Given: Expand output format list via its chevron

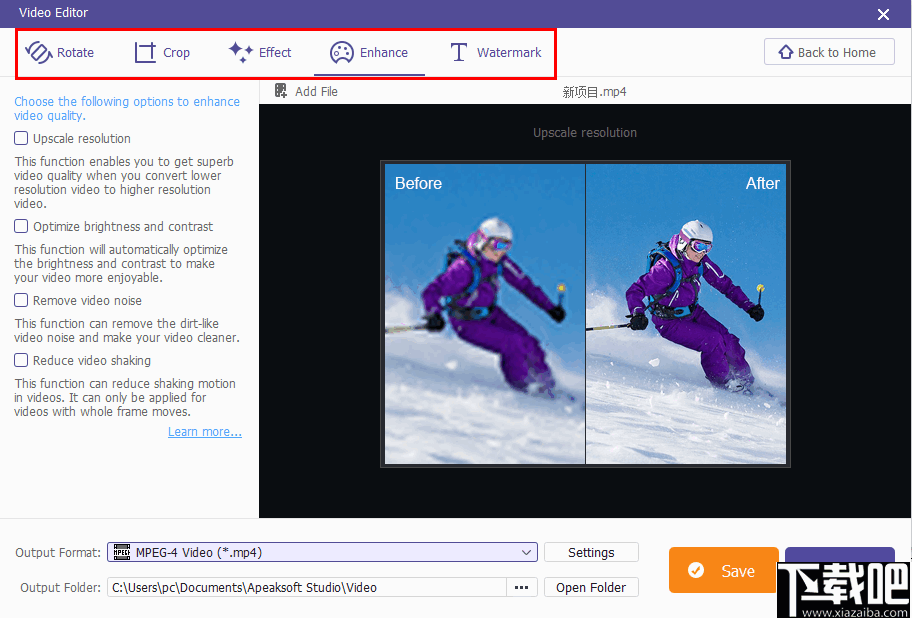Looking at the screenshot, I should pos(527,552).
